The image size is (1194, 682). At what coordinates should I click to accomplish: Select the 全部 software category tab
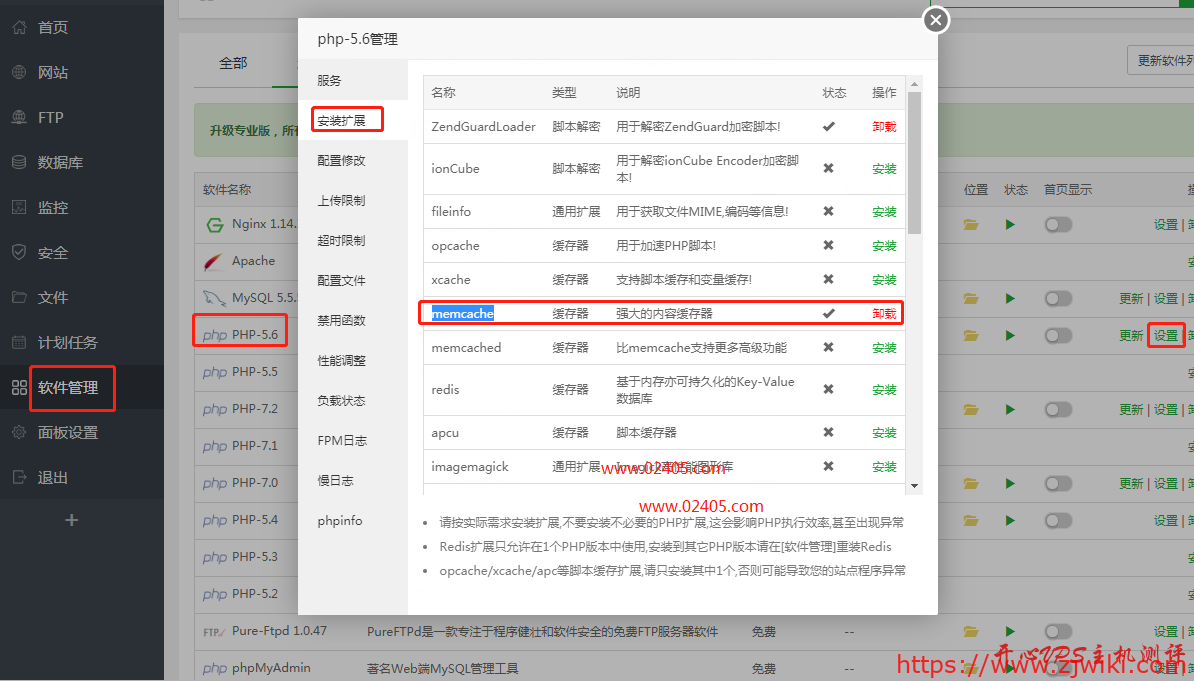[233, 63]
